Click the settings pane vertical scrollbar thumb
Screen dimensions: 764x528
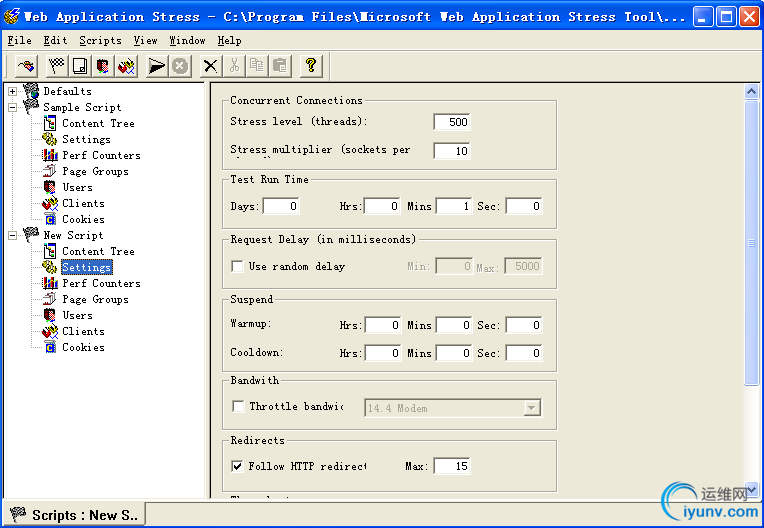point(751,242)
